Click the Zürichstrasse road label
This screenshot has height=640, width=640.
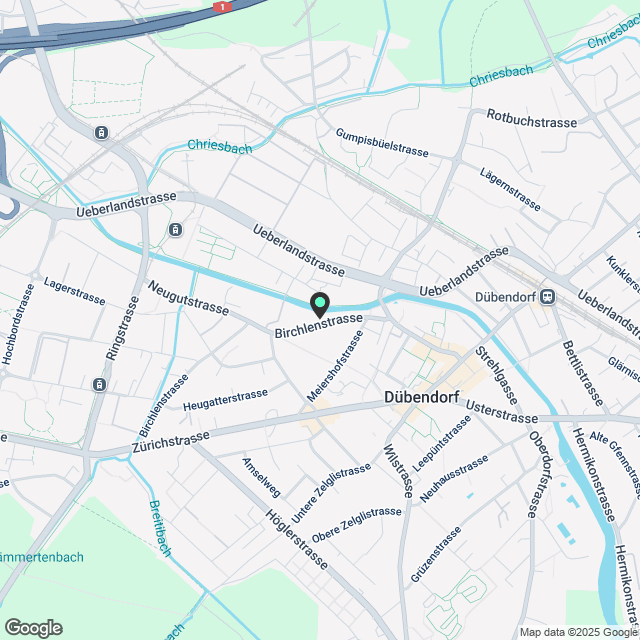point(171,442)
